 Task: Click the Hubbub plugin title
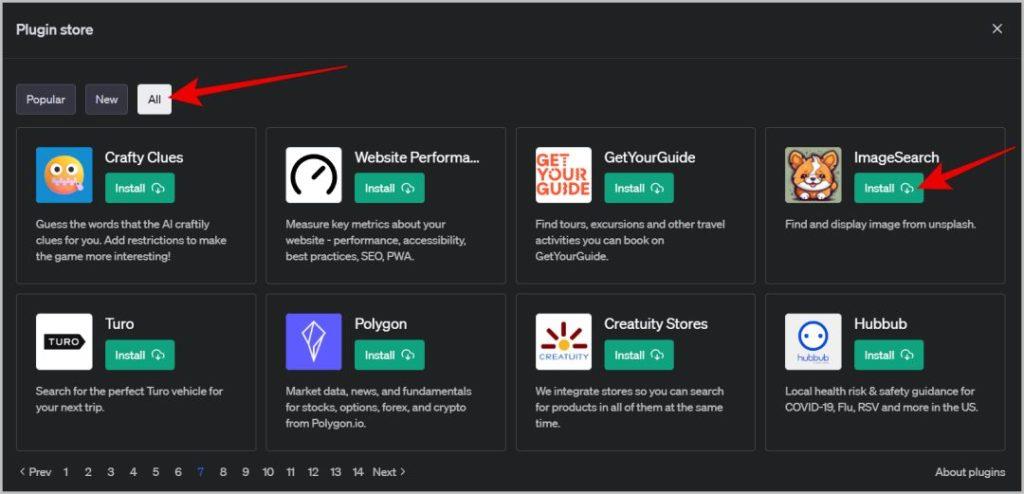[x=880, y=324]
